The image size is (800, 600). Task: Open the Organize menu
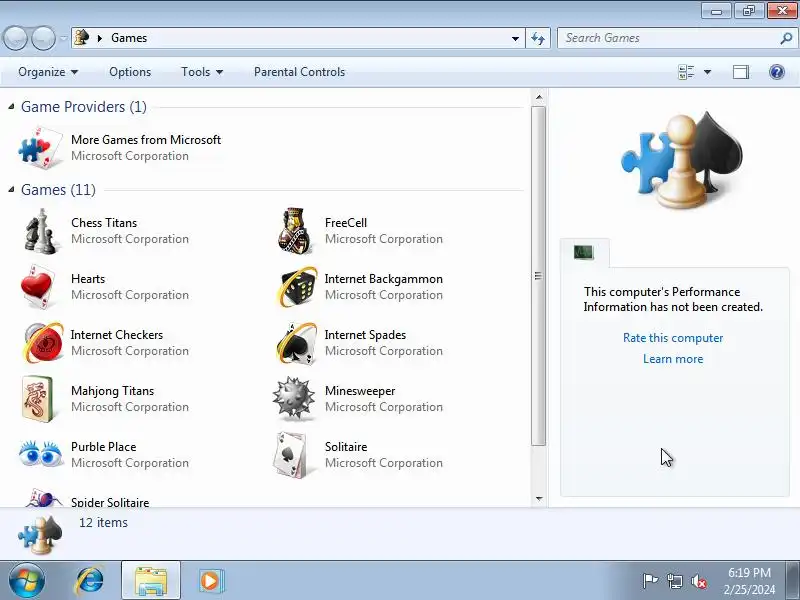tap(48, 72)
